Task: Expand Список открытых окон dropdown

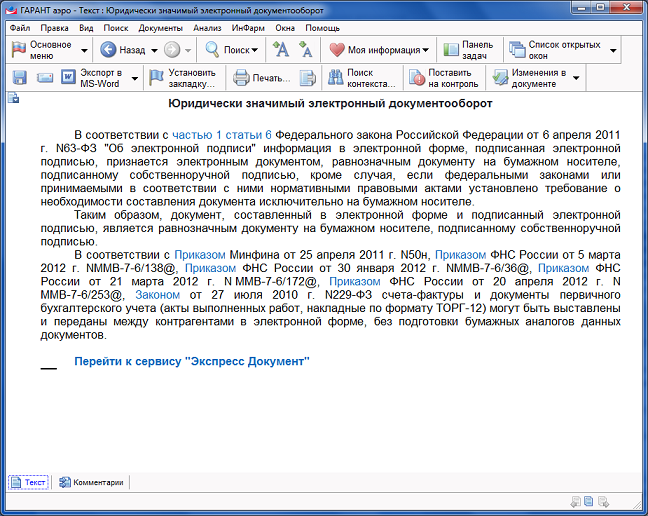Action: point(613,49)
